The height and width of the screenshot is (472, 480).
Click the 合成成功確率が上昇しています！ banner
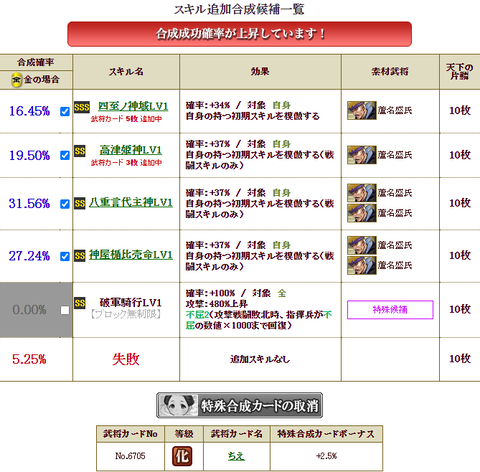coord(239,34)
